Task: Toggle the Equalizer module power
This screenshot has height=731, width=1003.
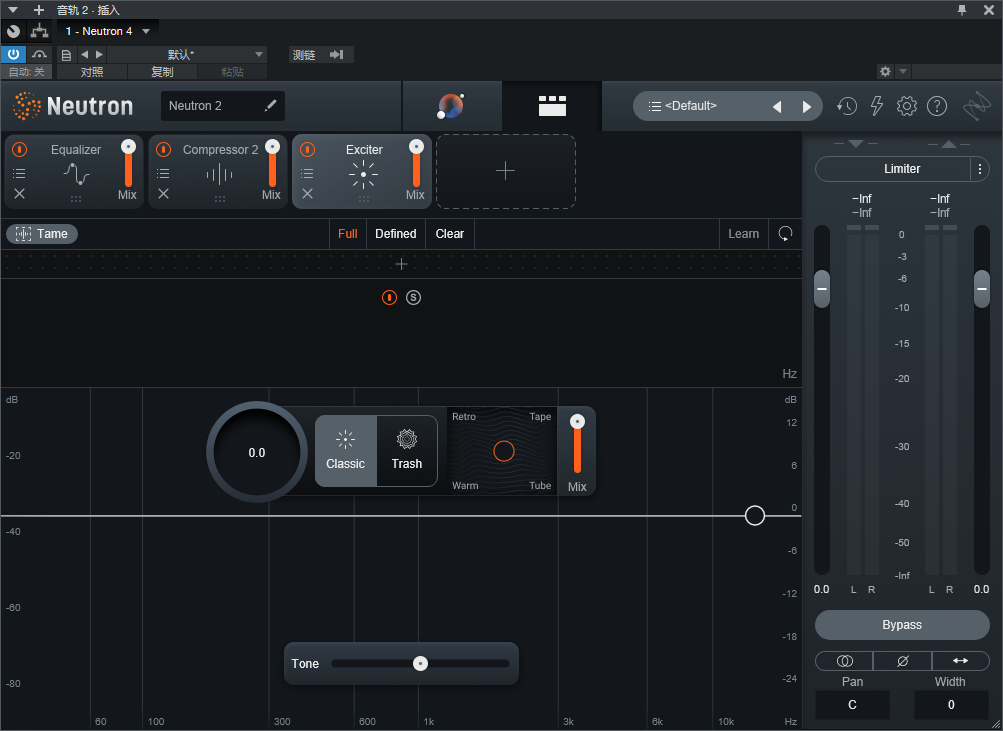Action: 20,150
